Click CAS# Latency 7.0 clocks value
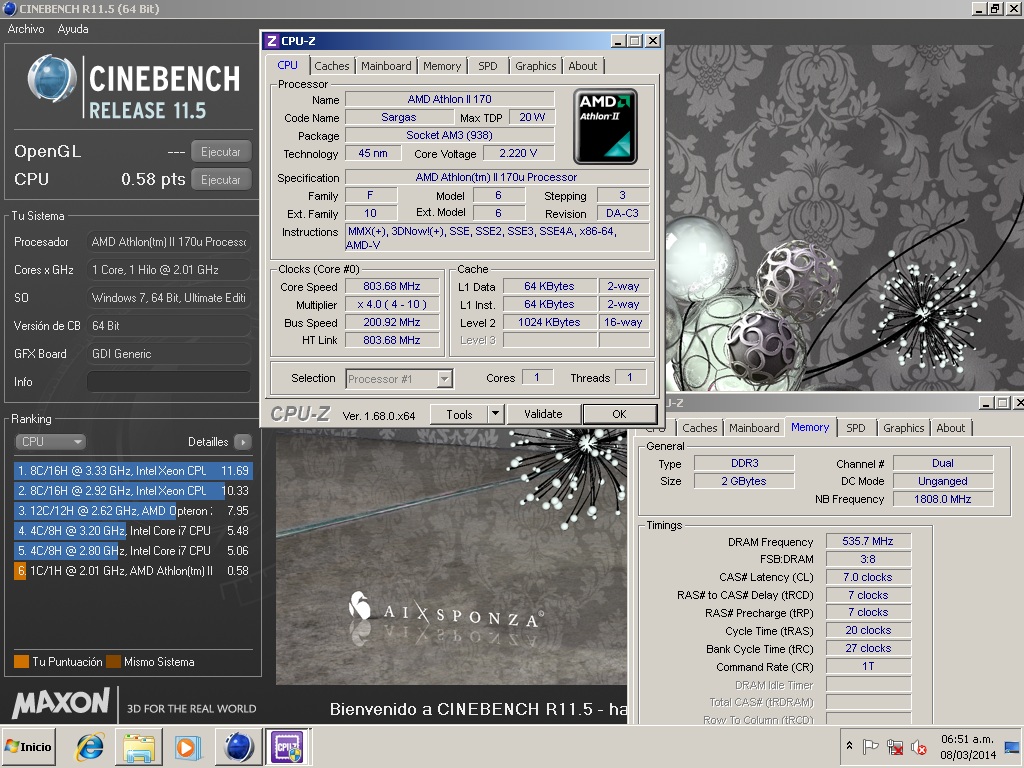 [x=868, y=577]
